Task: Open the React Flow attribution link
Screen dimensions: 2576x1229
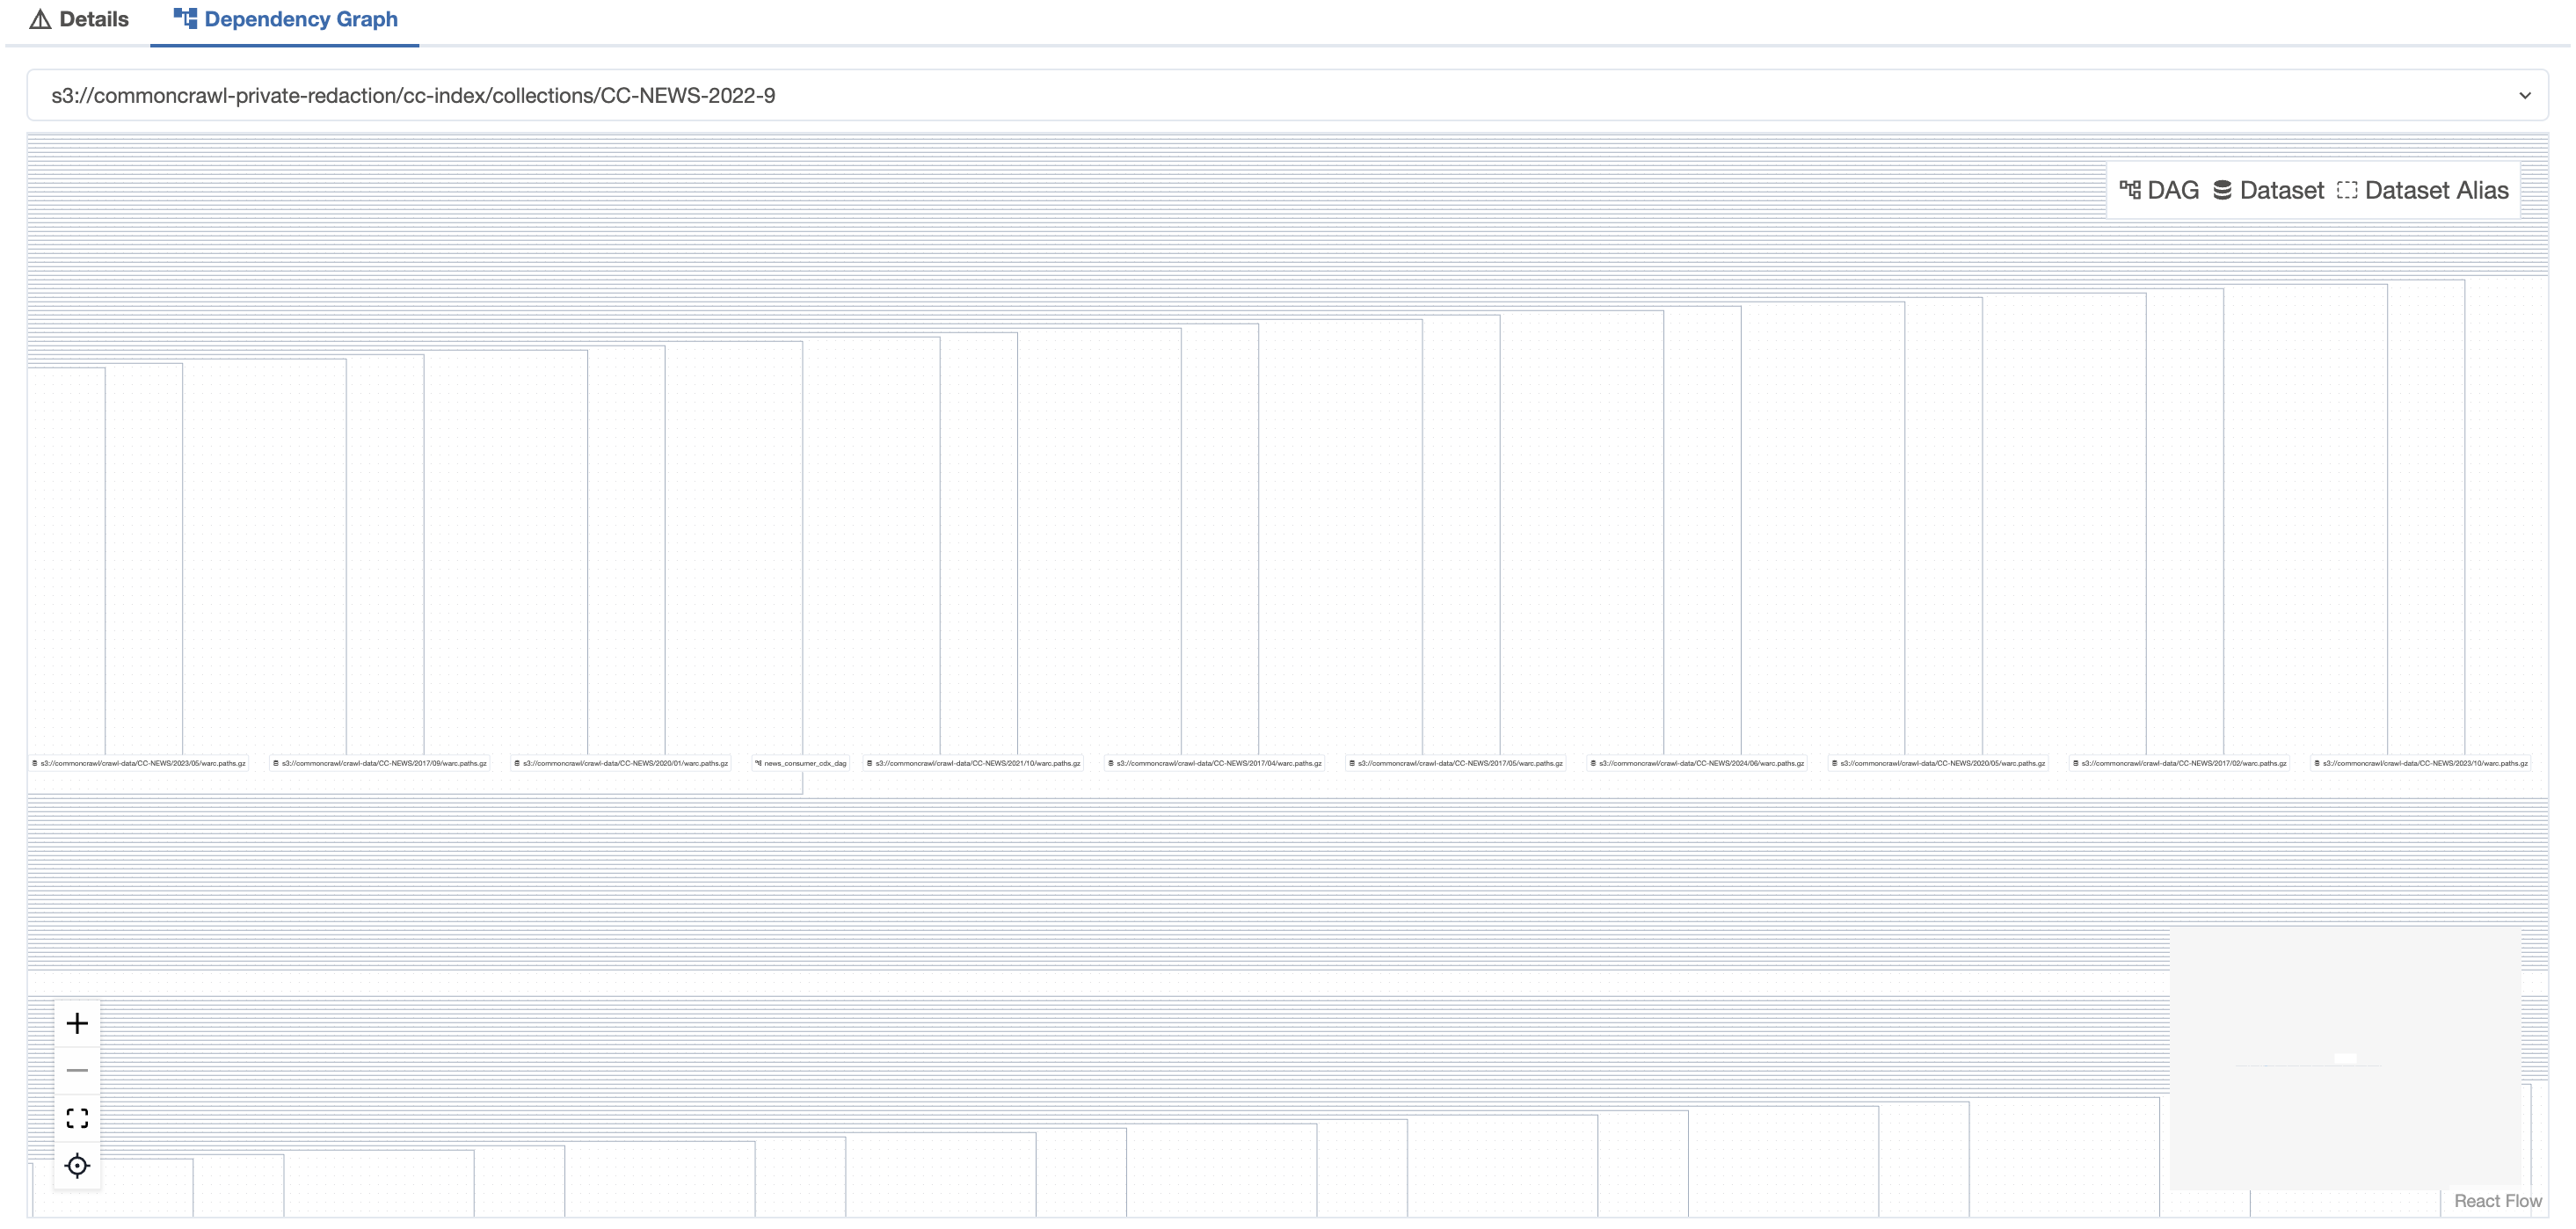Action: [2497, 1201]
